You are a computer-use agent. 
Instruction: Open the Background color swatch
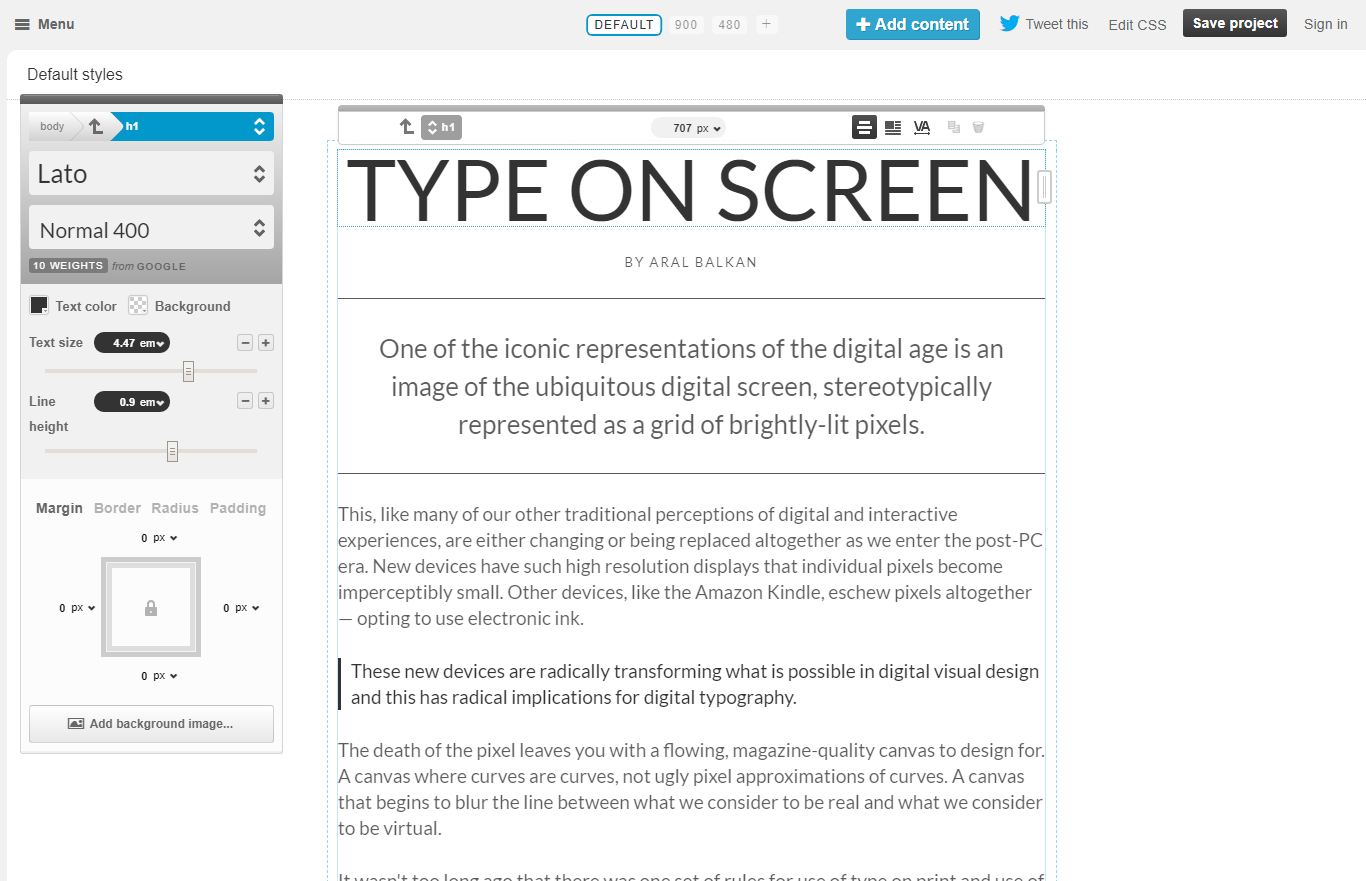(x=138, y=306)
